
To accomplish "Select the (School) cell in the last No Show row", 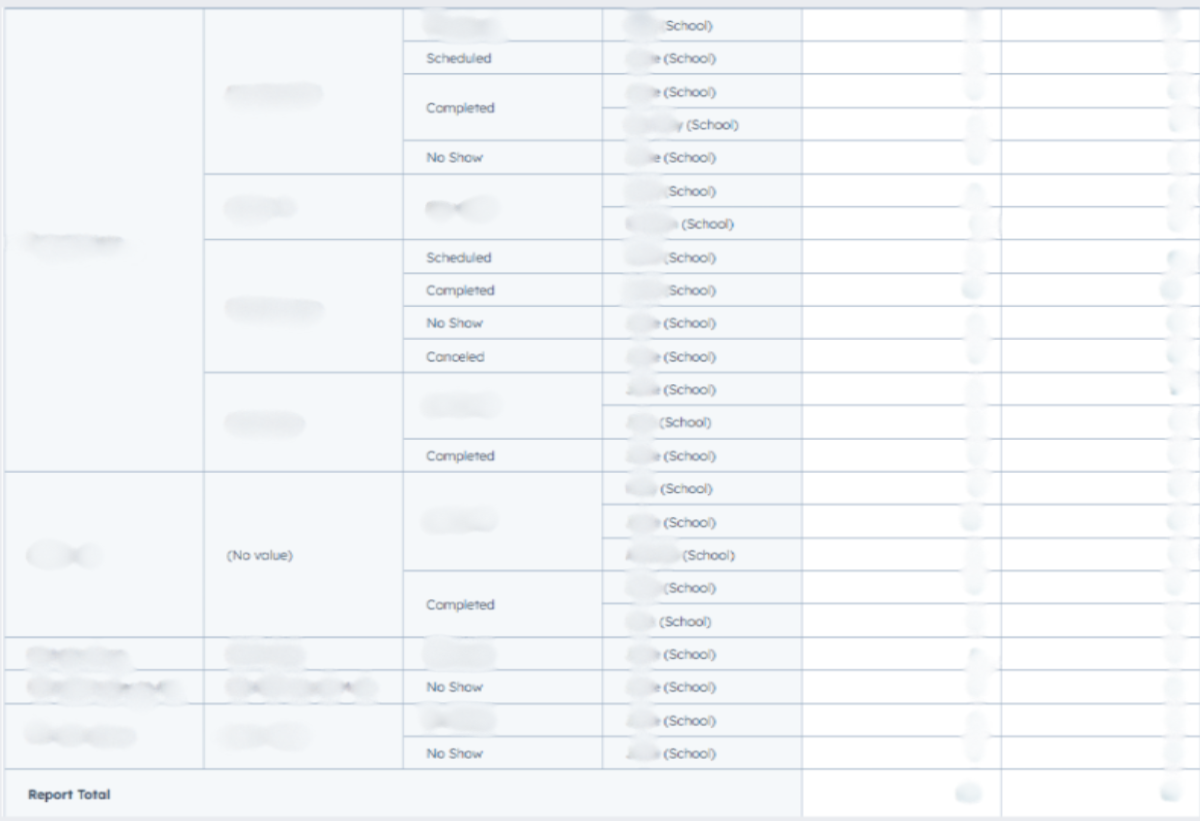I will coord(688,753).
